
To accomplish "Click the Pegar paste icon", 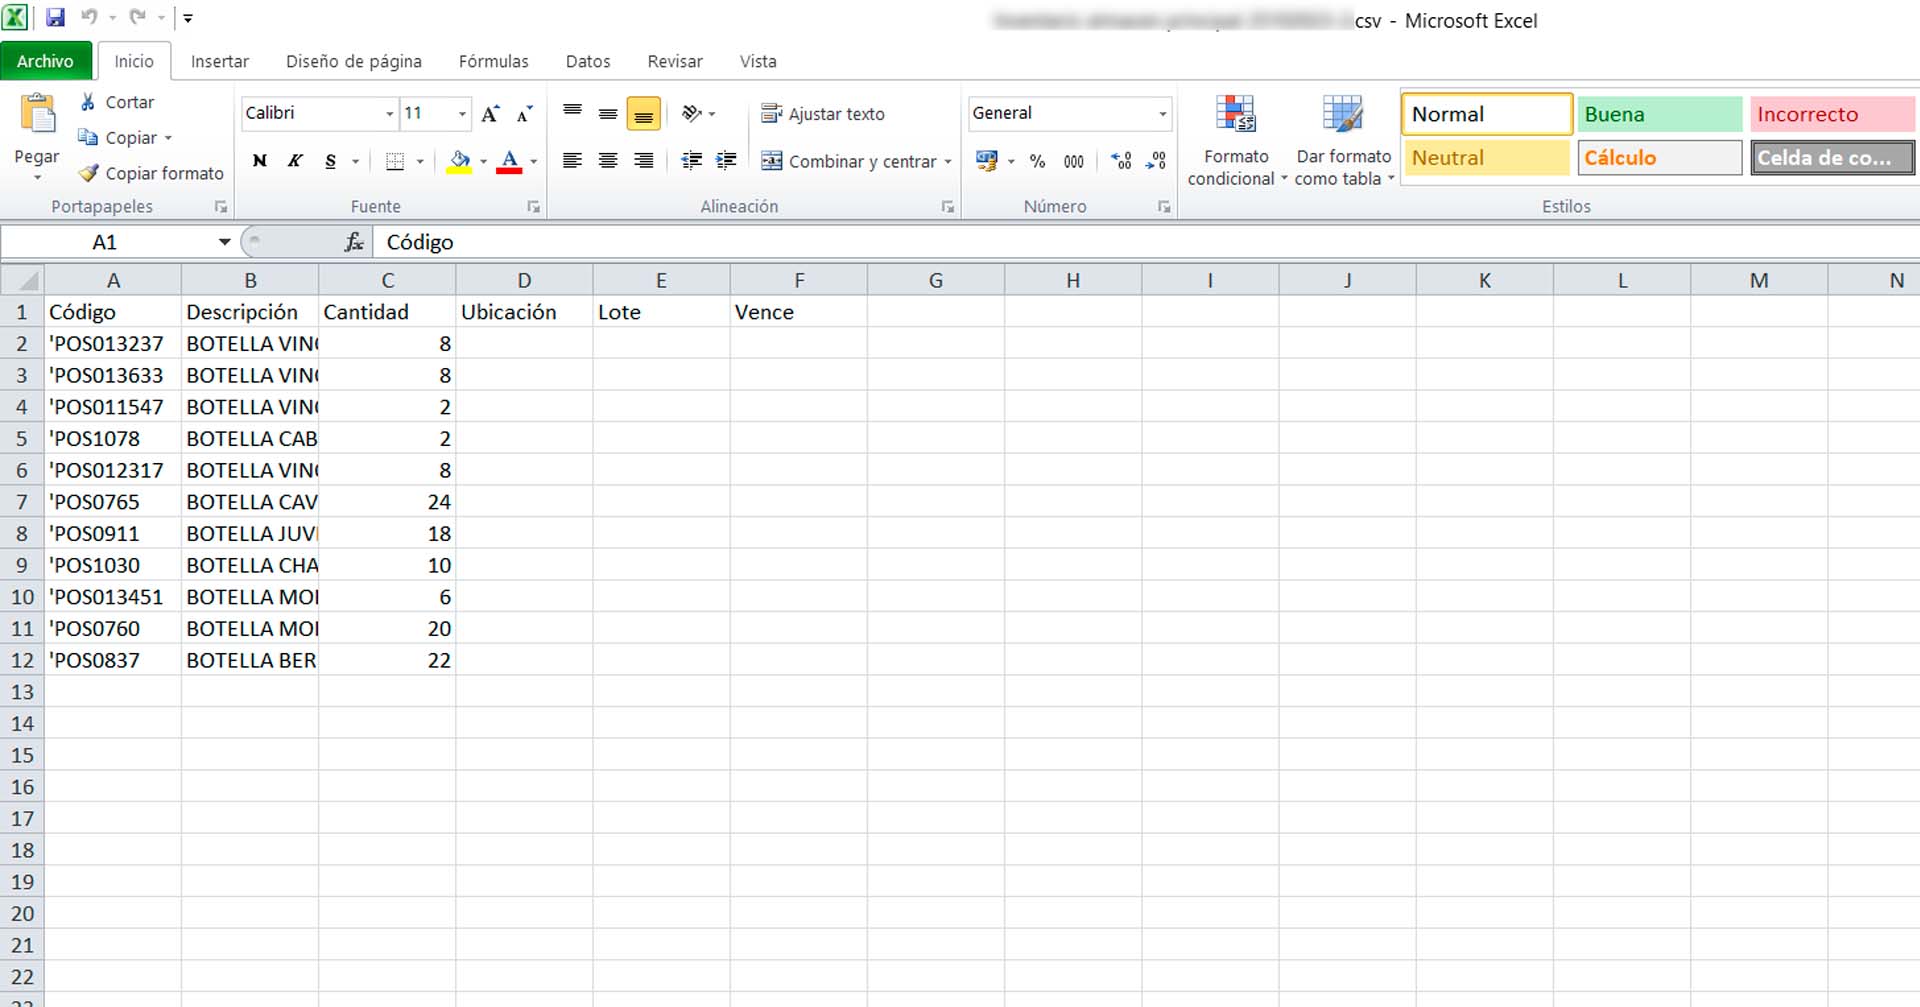I will tap(37, 115).
